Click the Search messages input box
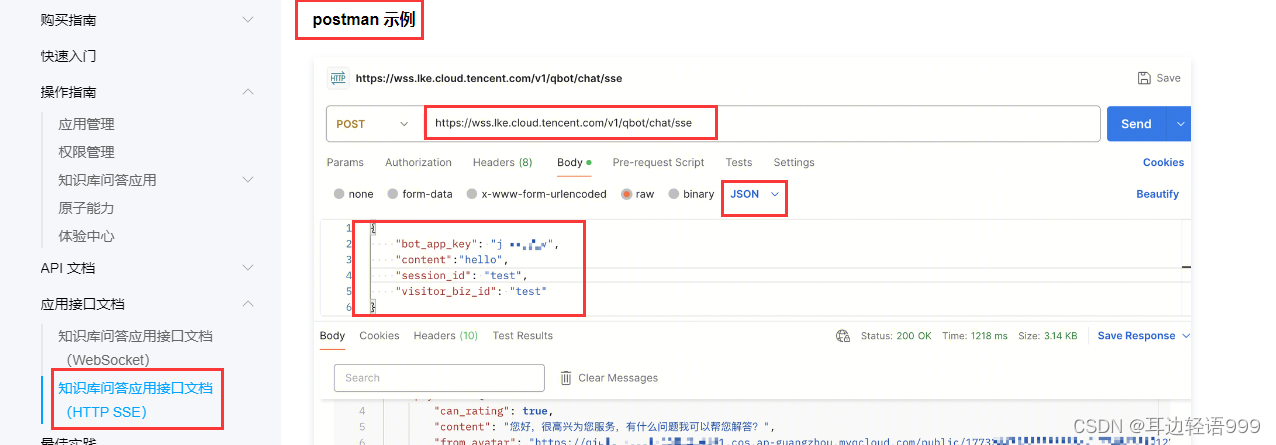Screen dimensions: 1276x445 coord(439,378)
